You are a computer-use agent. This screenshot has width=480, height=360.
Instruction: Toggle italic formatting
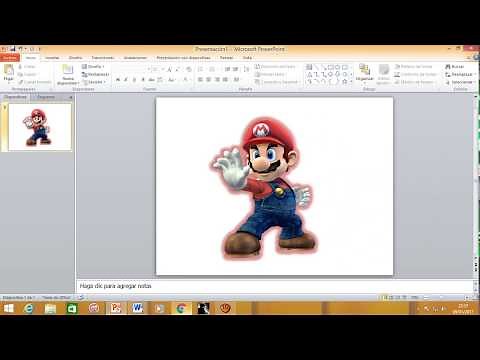126,80
